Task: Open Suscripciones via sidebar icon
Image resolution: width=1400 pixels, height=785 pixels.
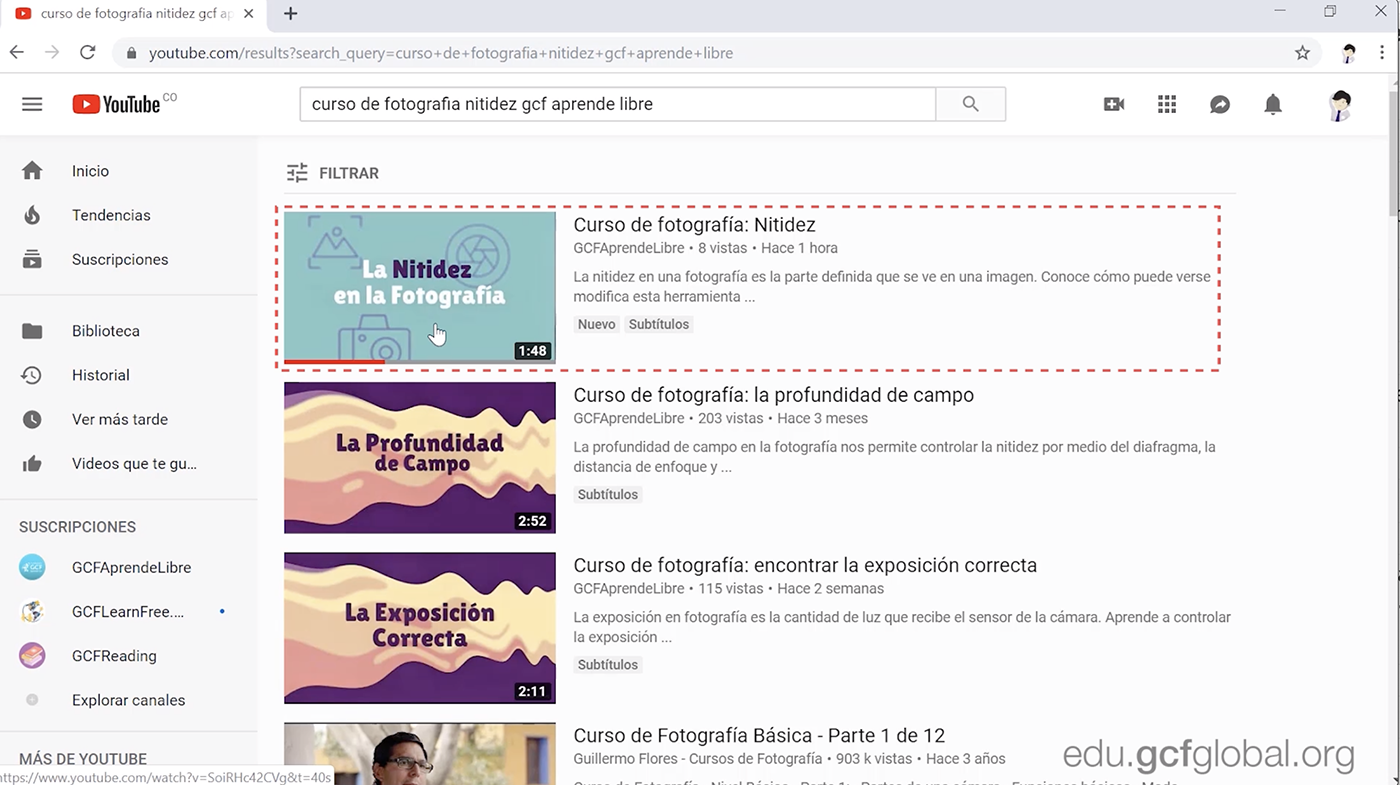Action: click(x=32, y=259)
